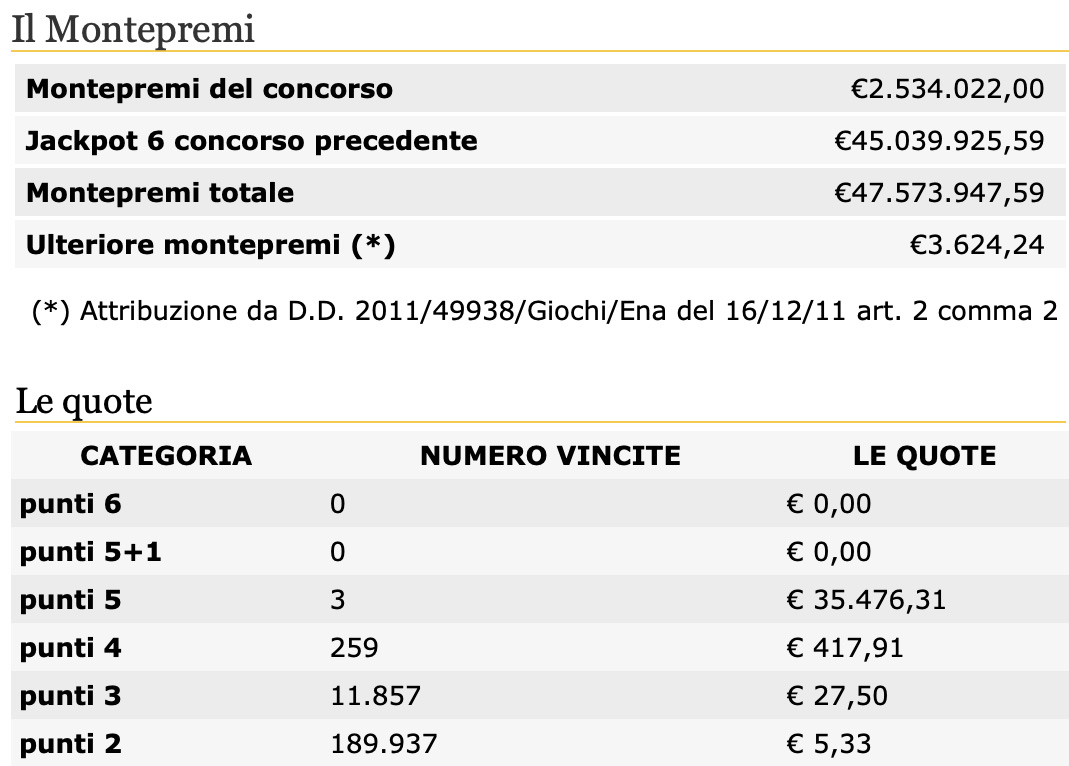Click the €3.624,24 value

(977, 245)
